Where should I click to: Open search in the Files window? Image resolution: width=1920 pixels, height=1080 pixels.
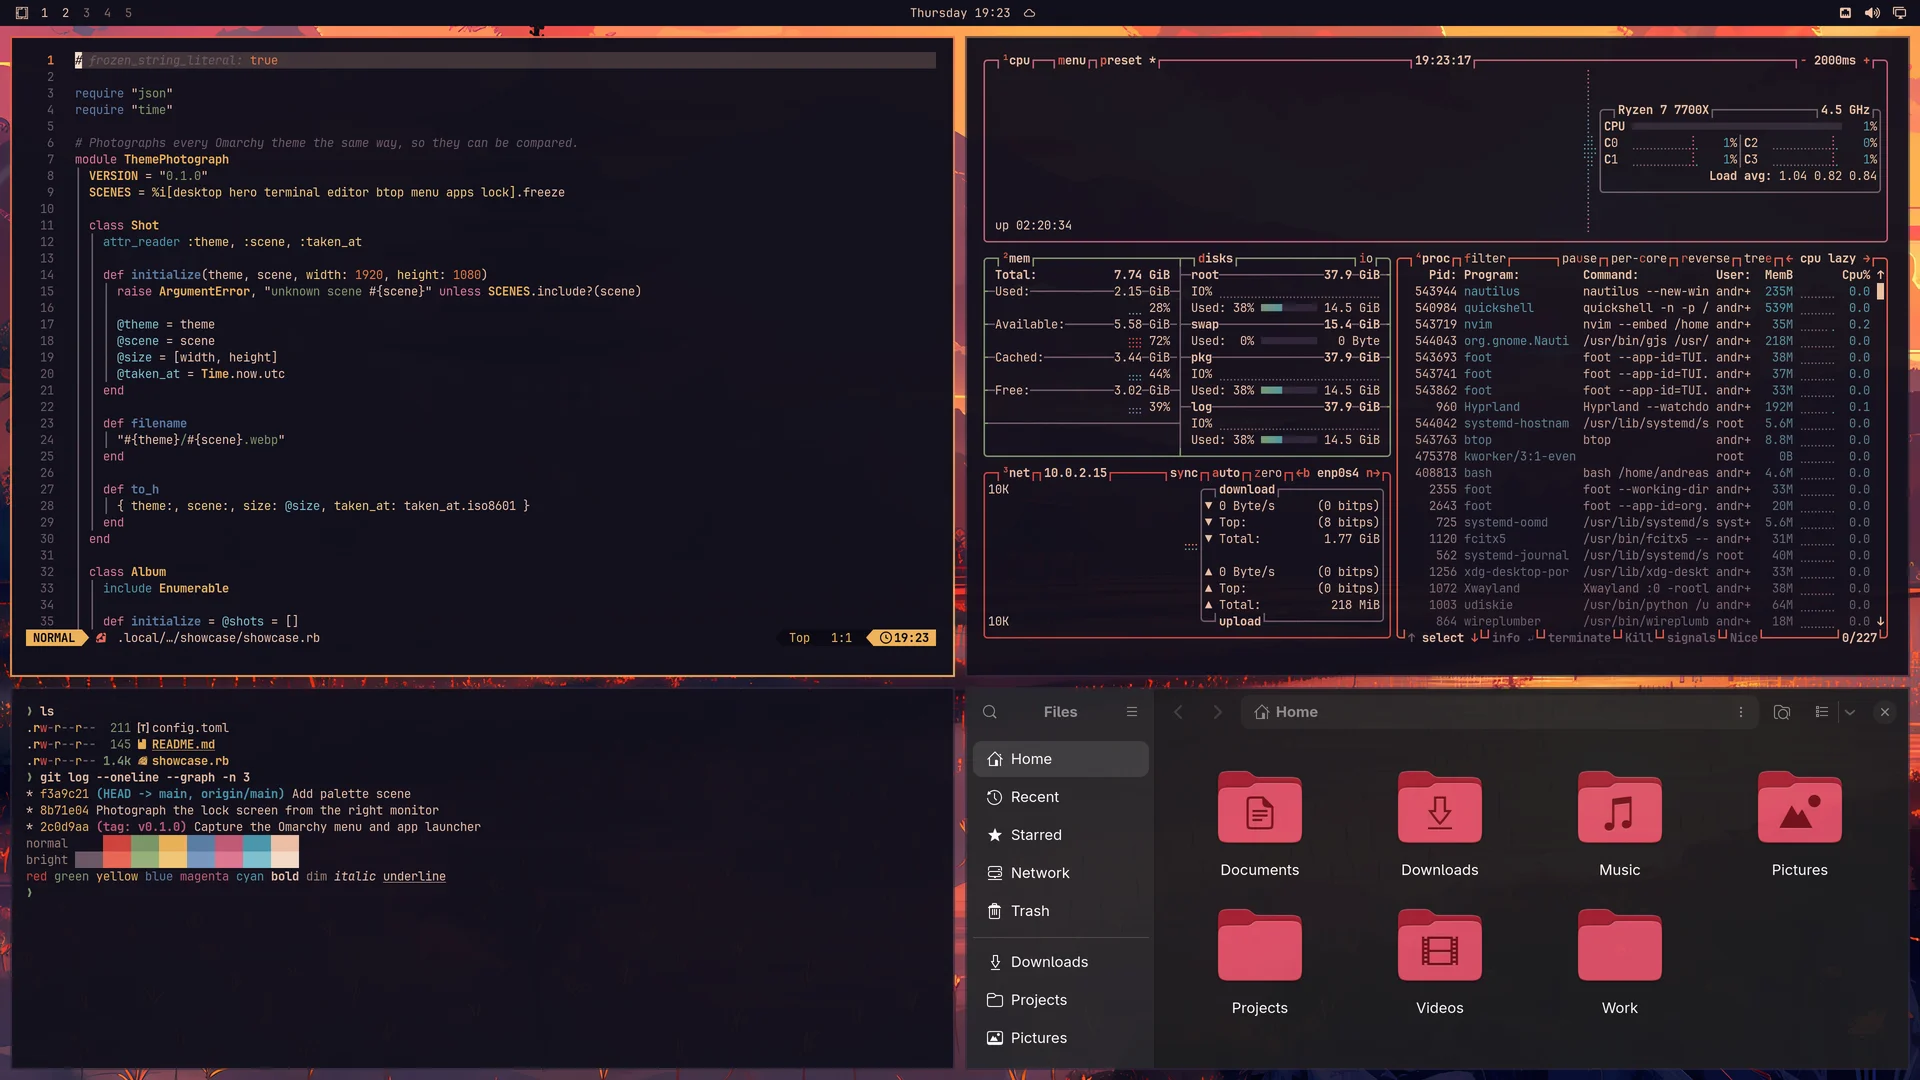[990, 712]
